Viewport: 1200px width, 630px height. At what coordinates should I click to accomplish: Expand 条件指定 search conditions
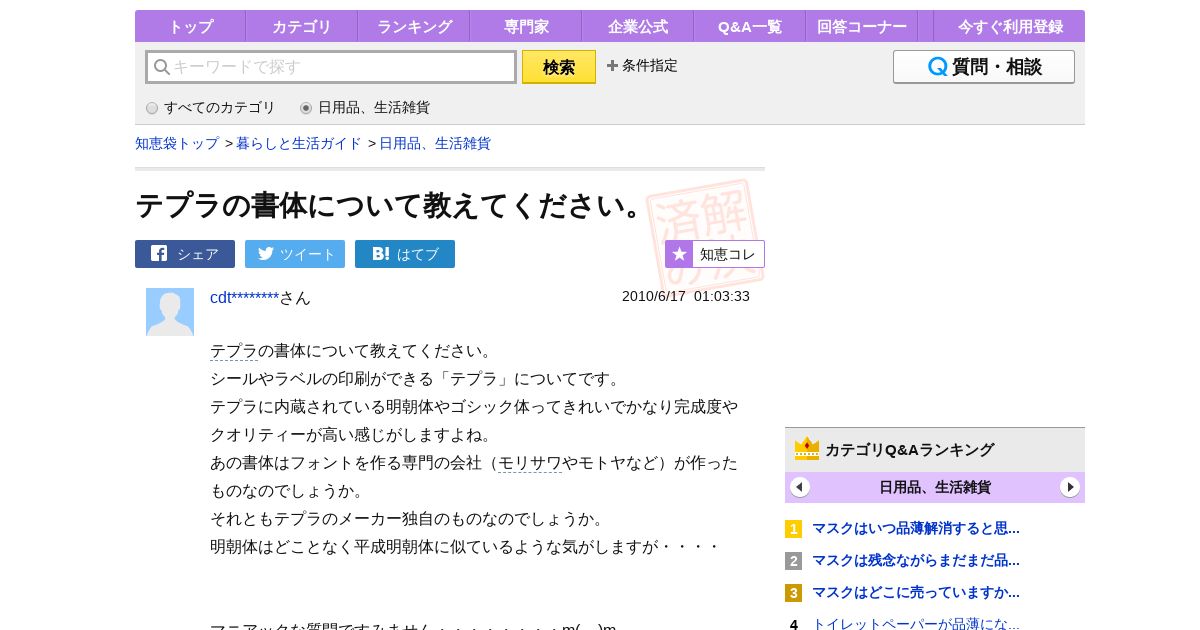[x=642, y=66]
